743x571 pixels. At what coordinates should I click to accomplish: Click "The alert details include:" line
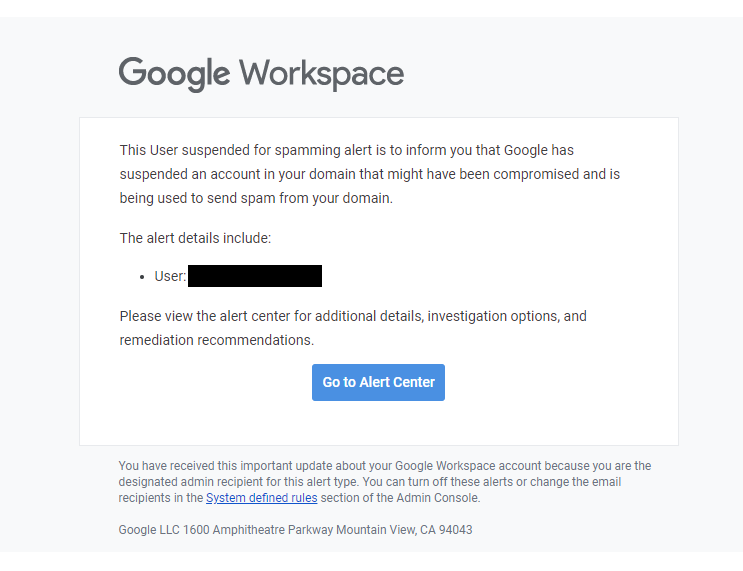point(195,238)
